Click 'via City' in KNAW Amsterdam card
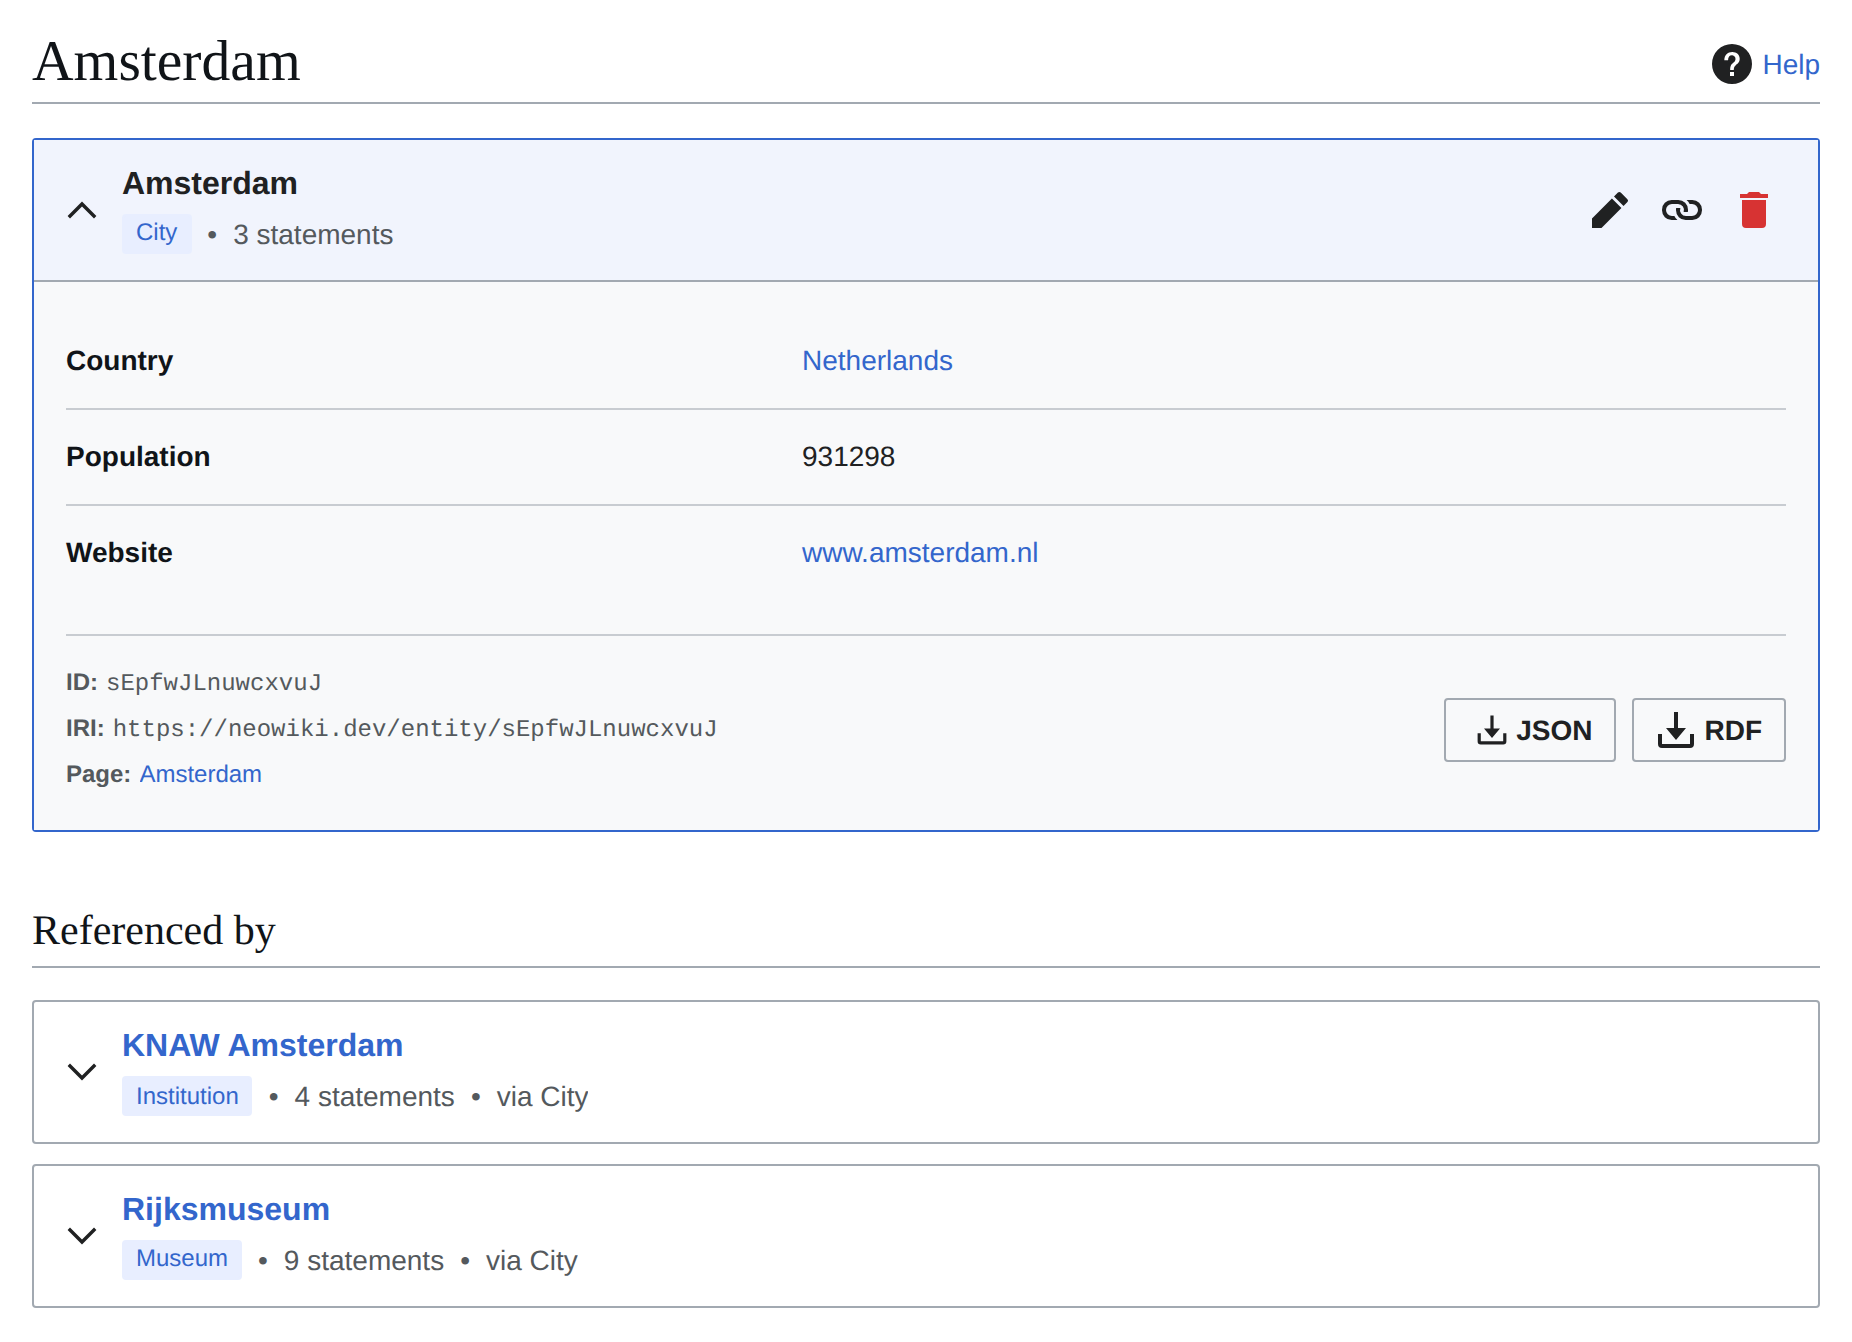Screen dimensions: 1852x1342 pyautogui.click(x=542, y=1097)
